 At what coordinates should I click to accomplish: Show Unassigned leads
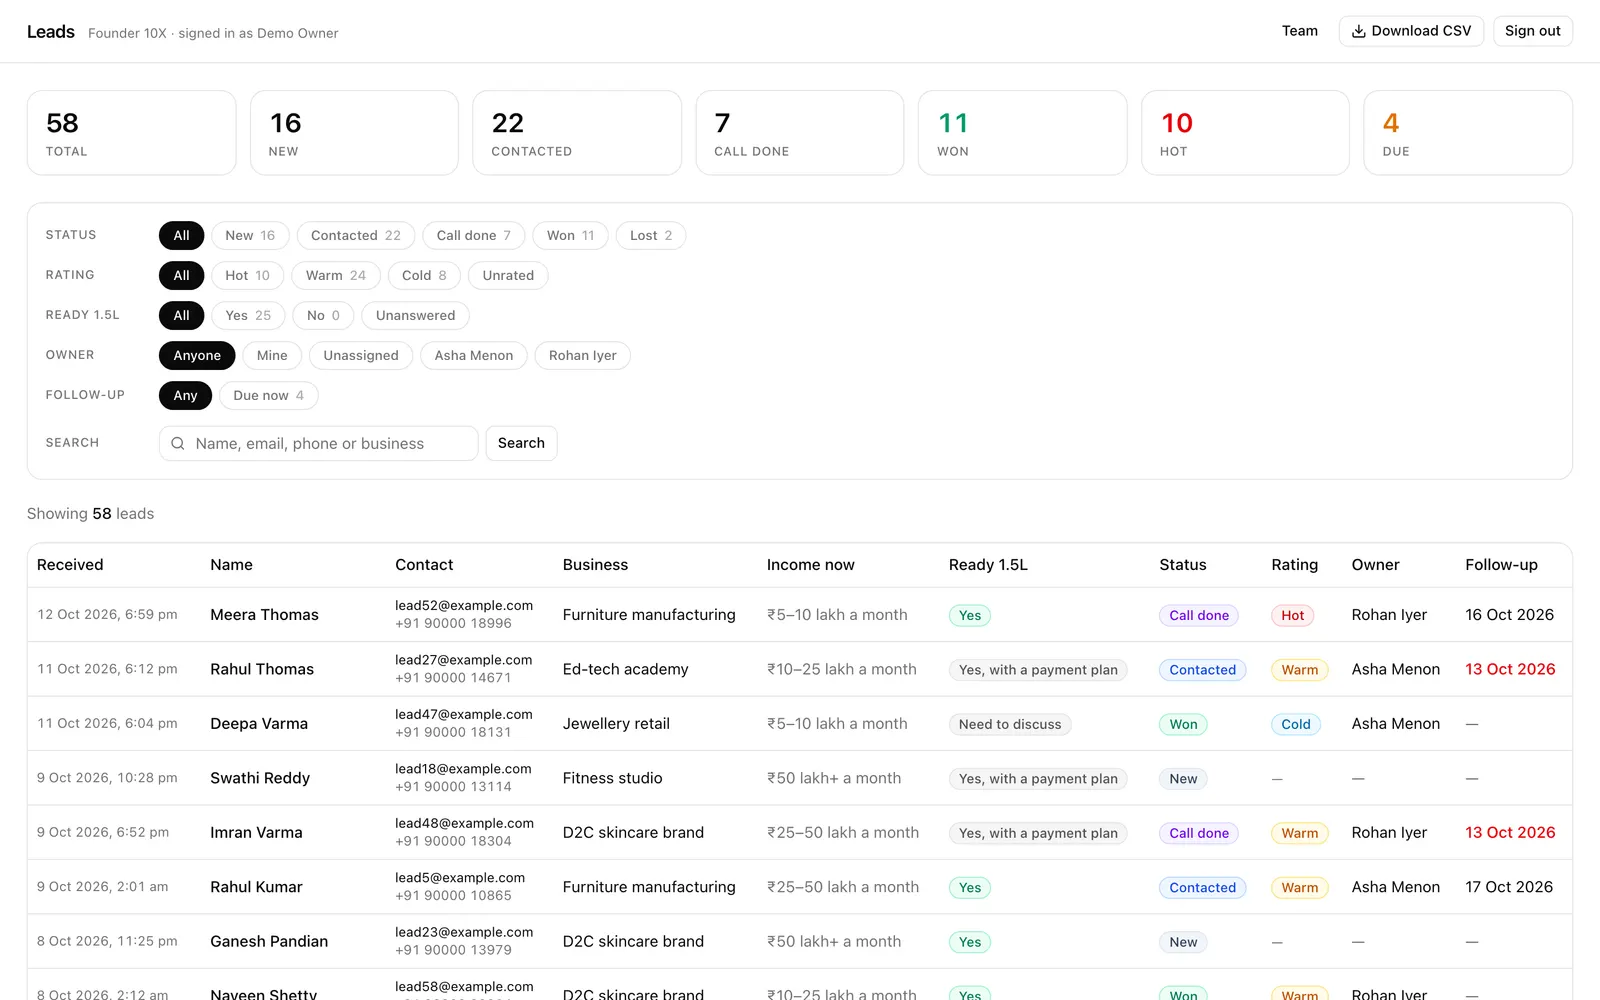[361, 355]
